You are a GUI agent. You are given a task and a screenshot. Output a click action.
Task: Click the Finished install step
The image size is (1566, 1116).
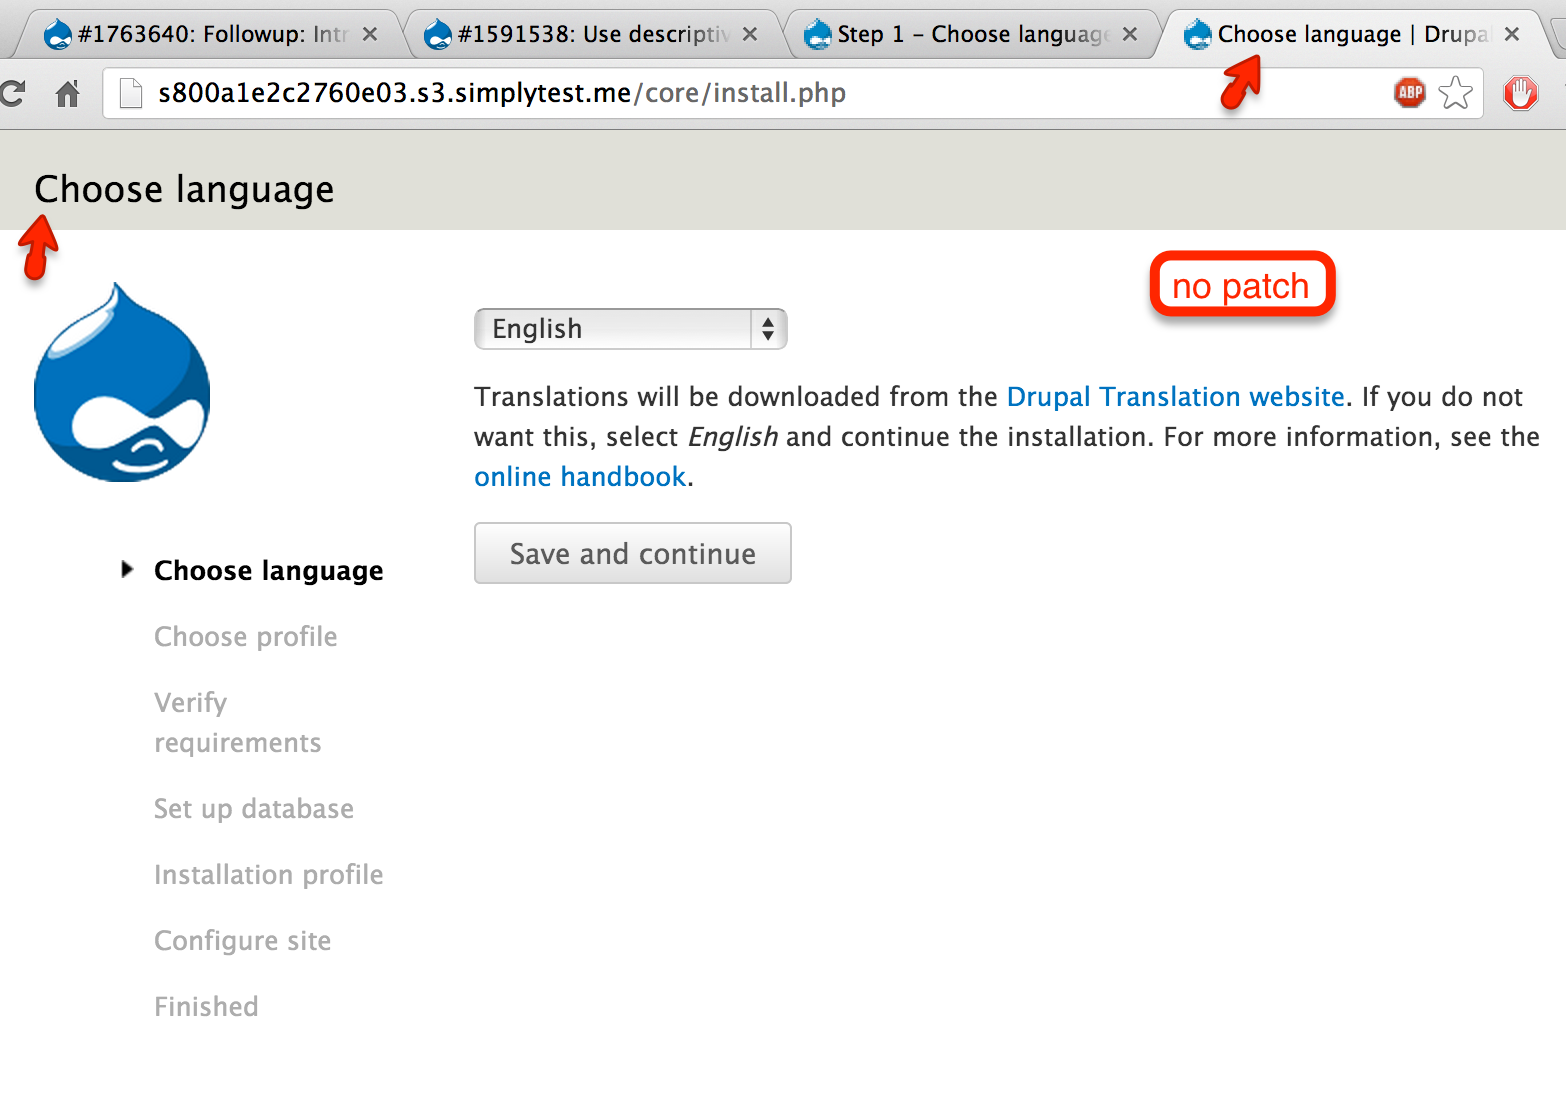(x=206, y=1007)
